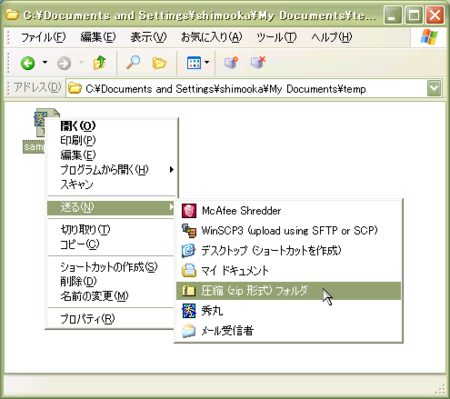This screenshot has height=399, width=450.
Task: Choose 開く(O) in context menu
Action: 111,126
